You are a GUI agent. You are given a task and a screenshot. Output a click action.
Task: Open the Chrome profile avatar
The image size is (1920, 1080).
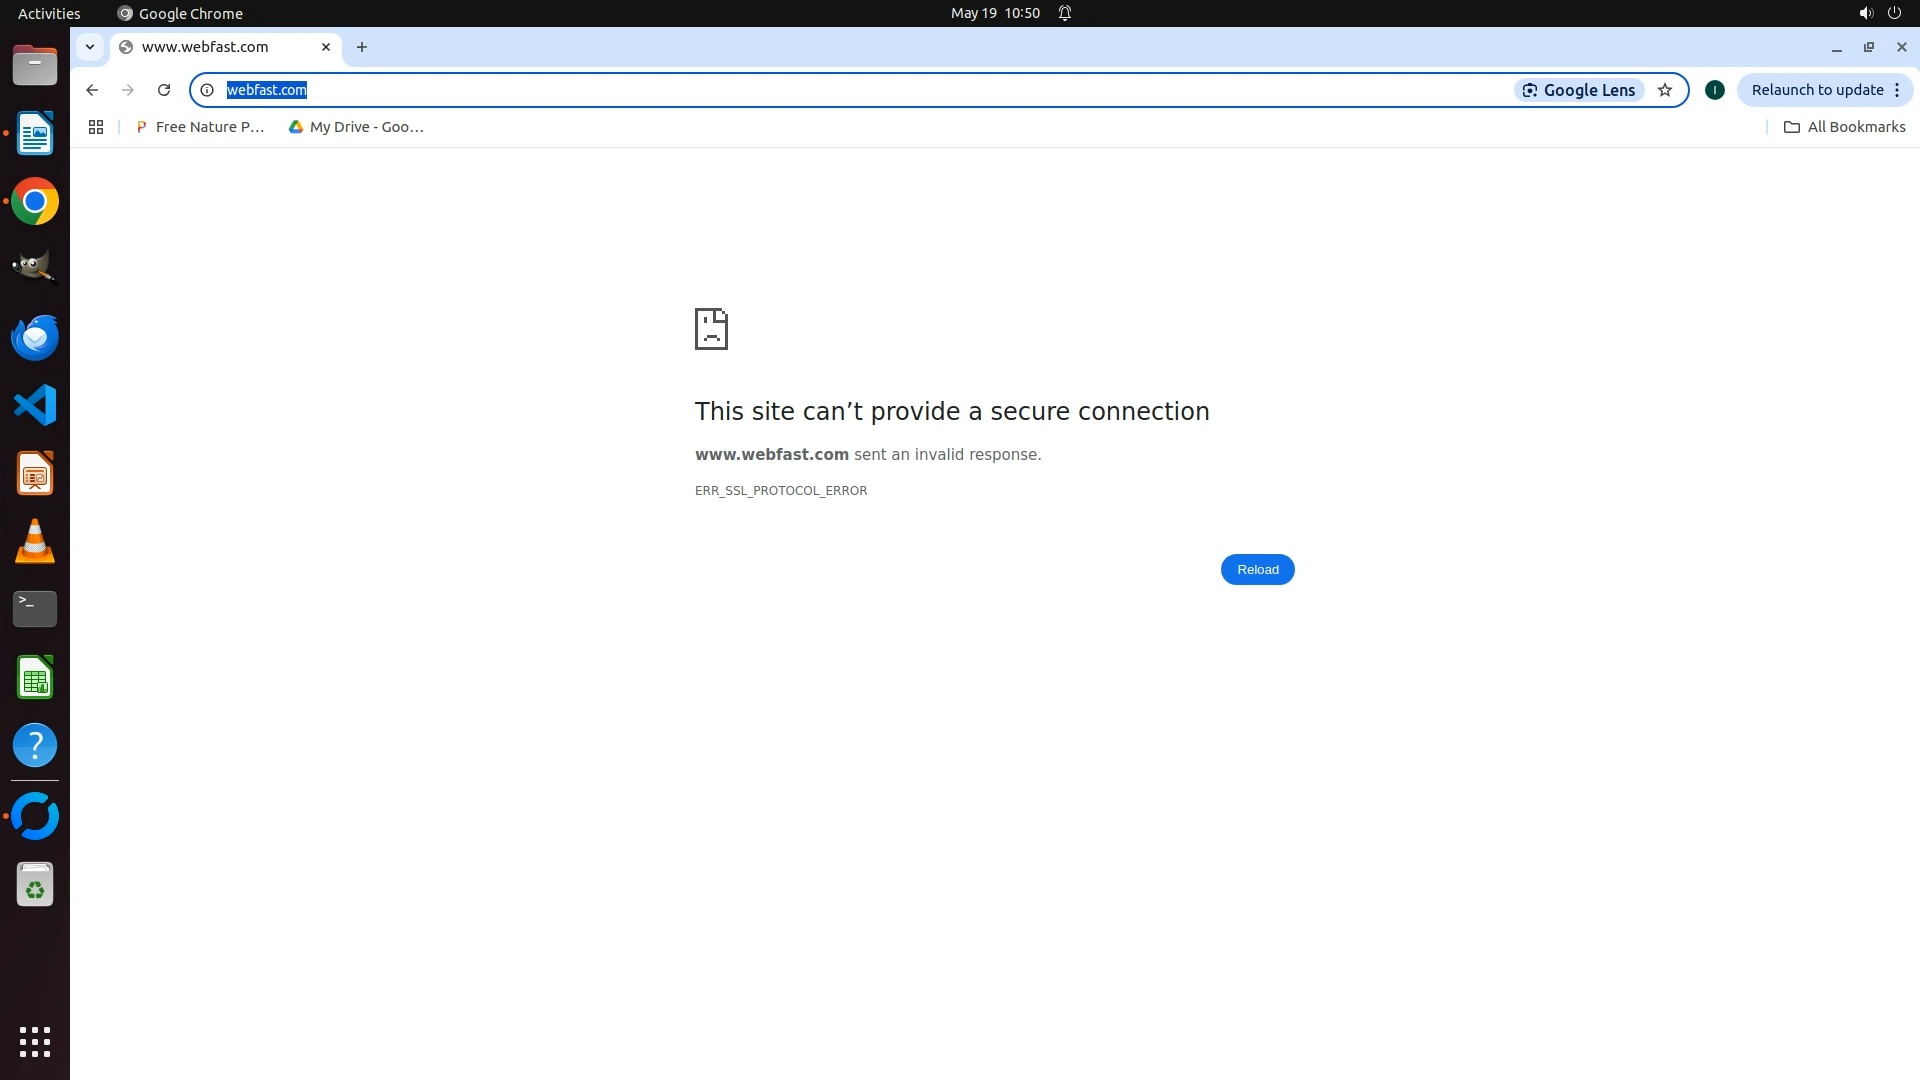point(1714,90)
